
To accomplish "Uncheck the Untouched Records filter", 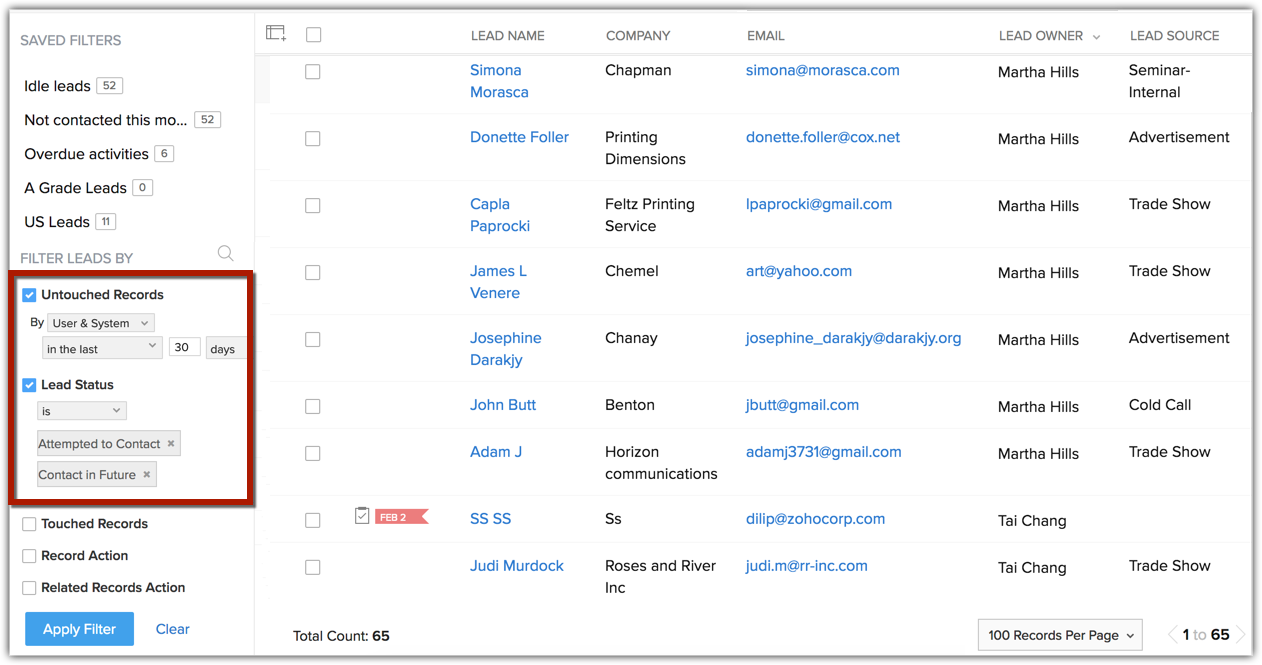I will coord(29,294).
